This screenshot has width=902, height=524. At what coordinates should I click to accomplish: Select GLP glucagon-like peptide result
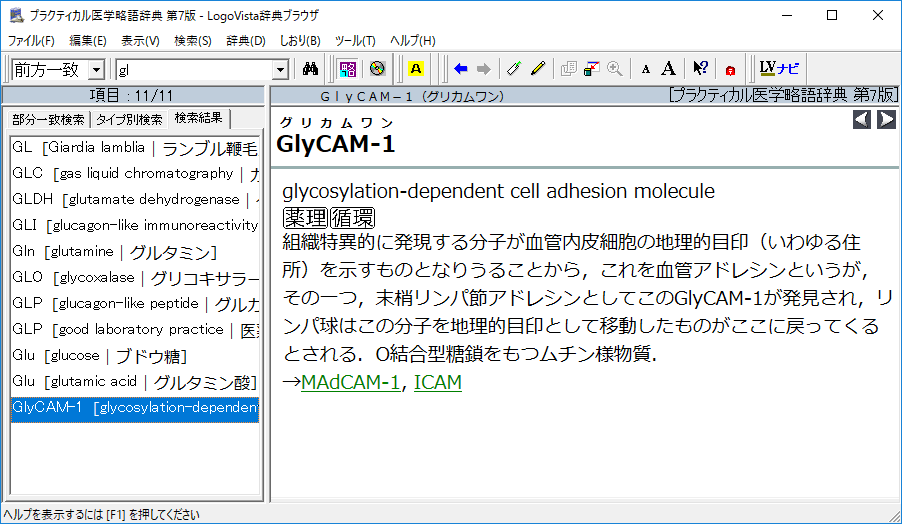[135, 304]
